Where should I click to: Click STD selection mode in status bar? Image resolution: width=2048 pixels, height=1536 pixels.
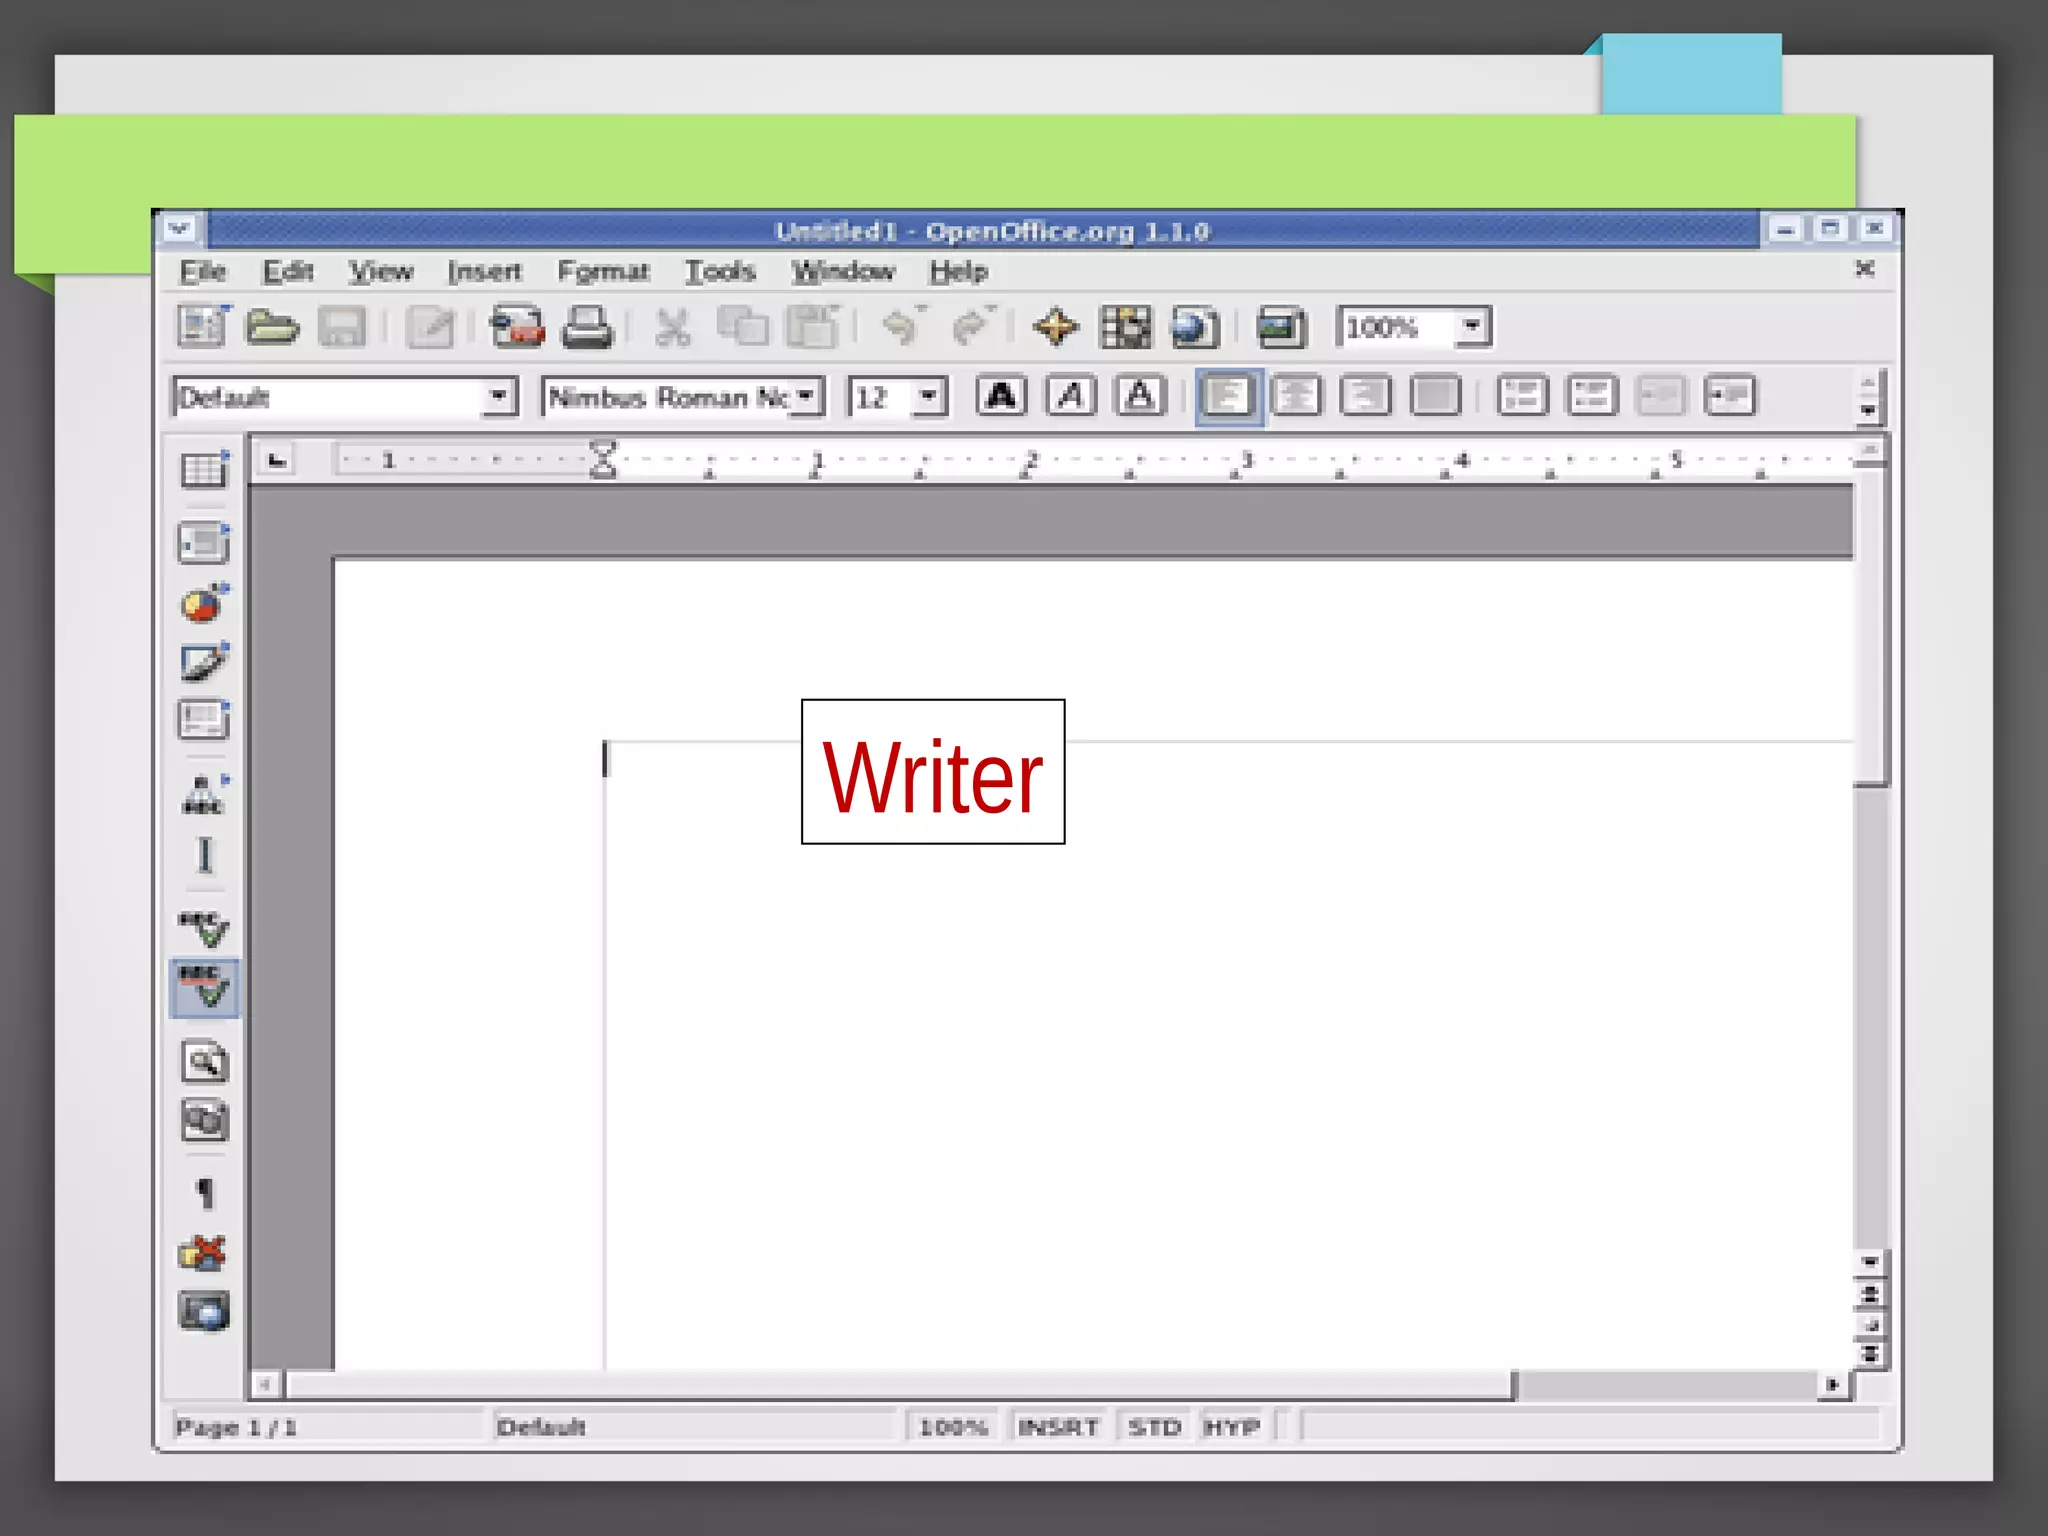click(1154, 1427)
